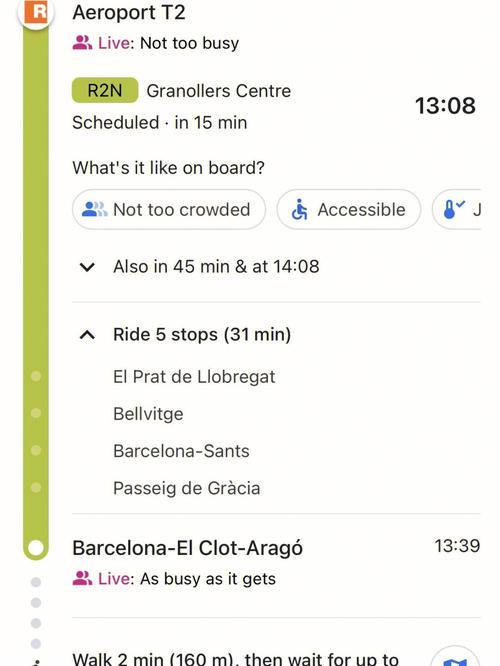
Task: Collapse Ride 5 stops list
Action: (x=182, y=335)
